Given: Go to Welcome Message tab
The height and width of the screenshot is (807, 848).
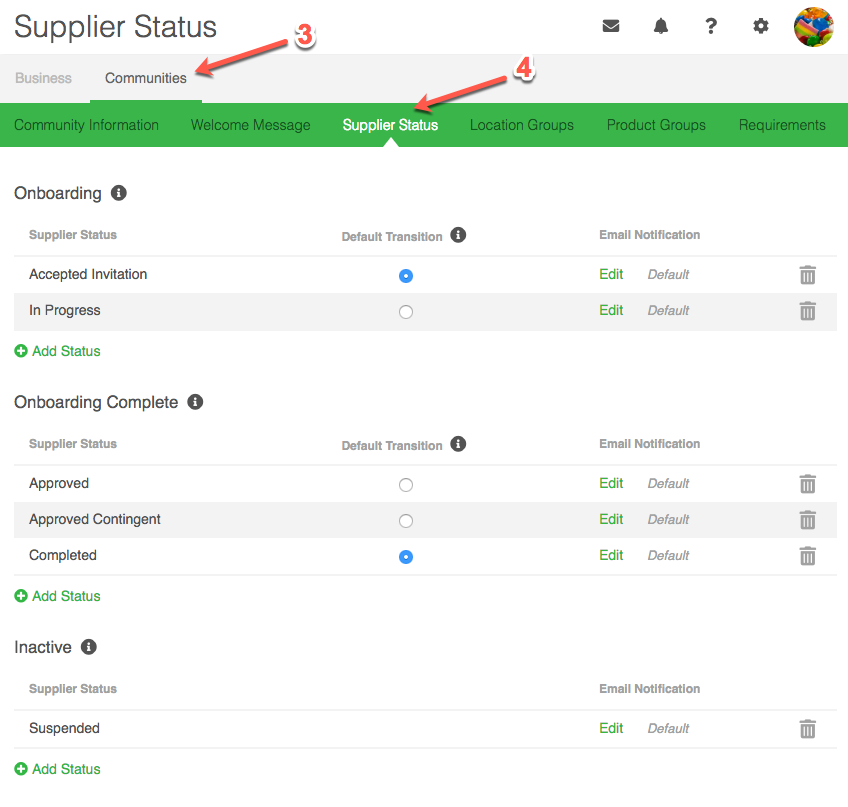Looking at the screenshot, I should [x=250, y=125].
